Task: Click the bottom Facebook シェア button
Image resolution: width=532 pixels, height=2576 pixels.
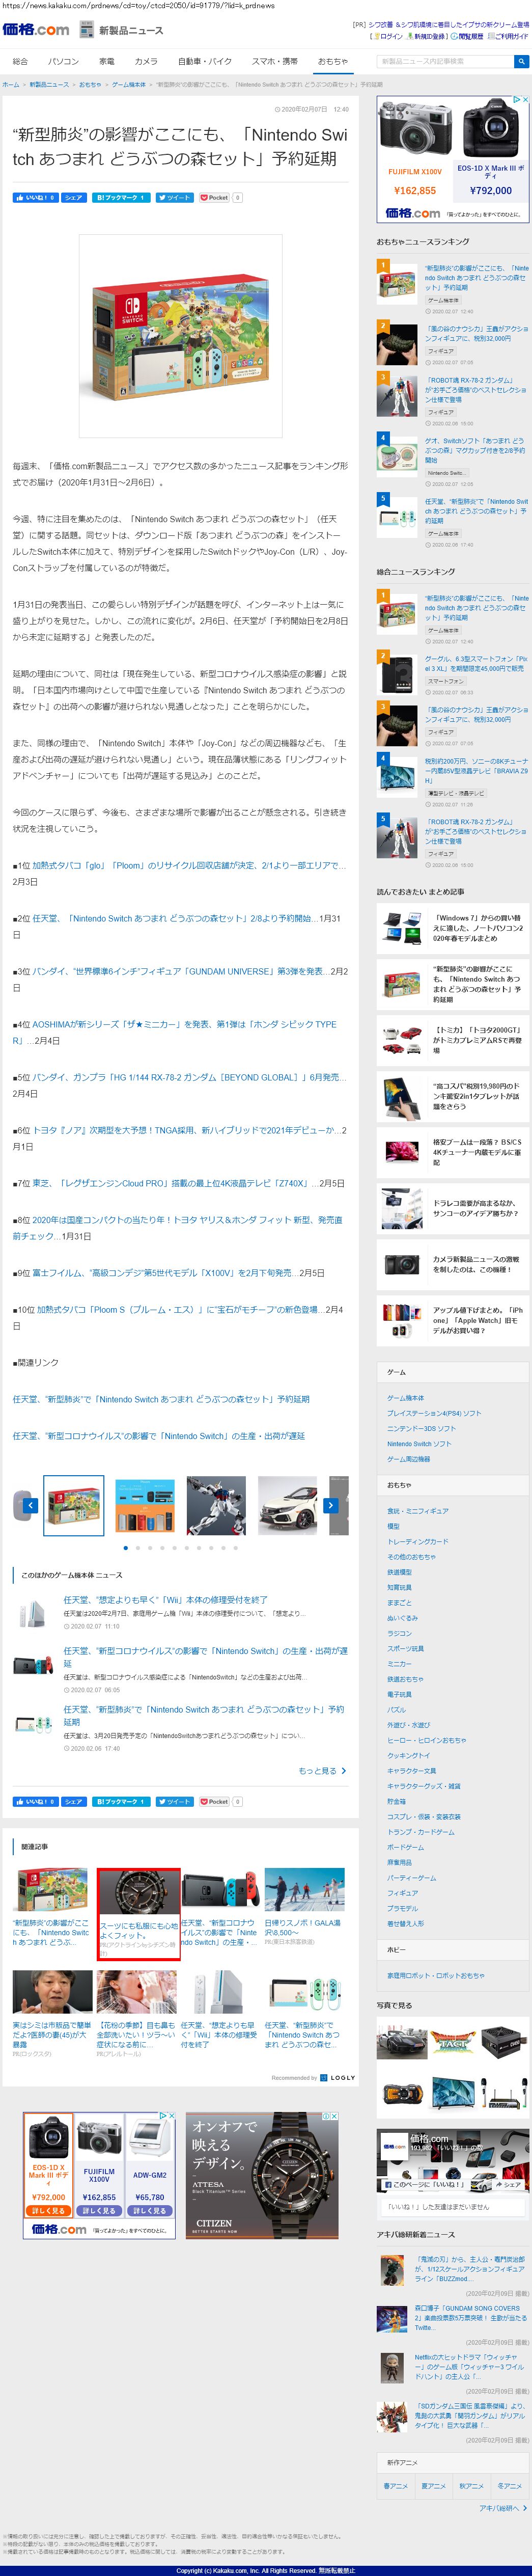Action: [x=73, y=1801]
